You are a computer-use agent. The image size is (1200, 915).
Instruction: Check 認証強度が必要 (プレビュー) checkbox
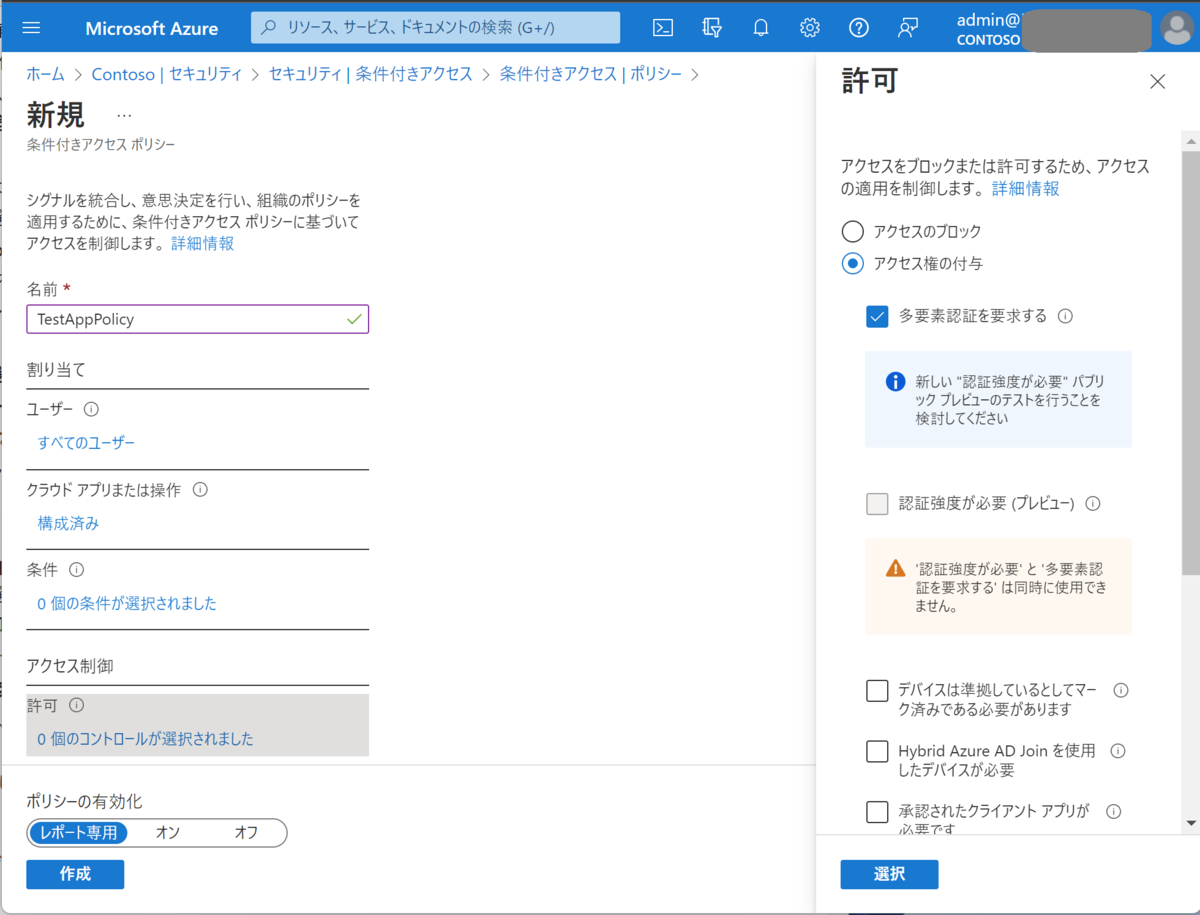(877, 504)
